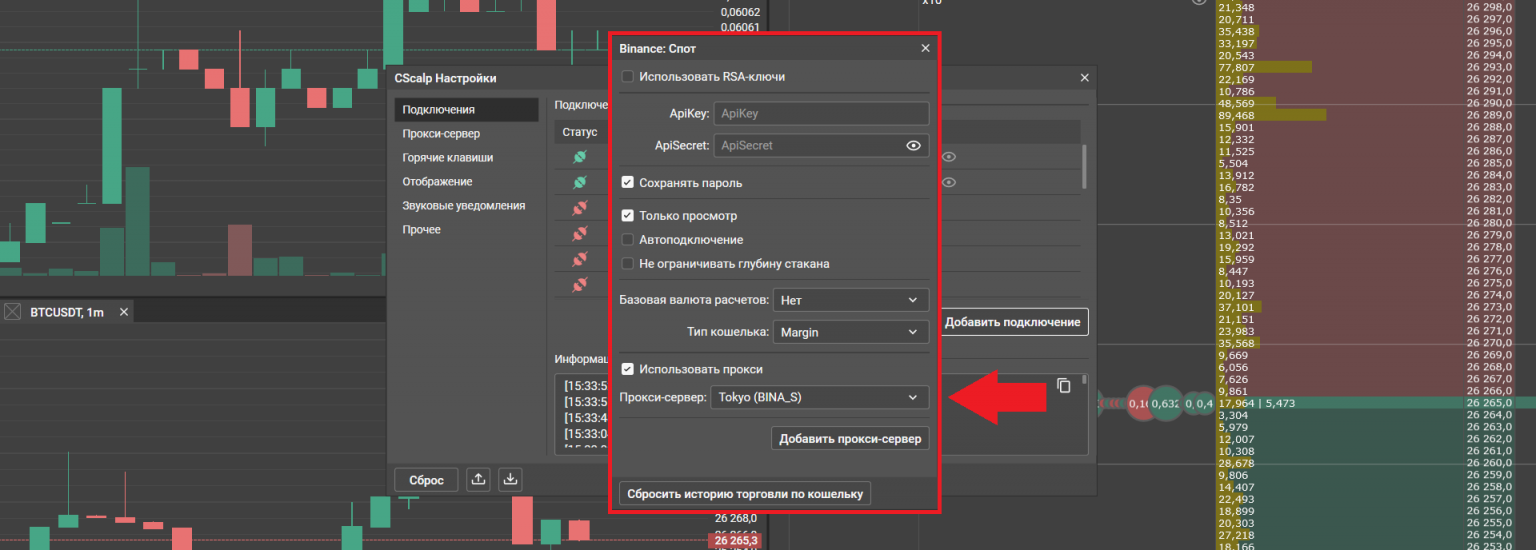Viewport: 1536px width, 550px height.
Task: Show the ApiSecret value with eye icon
Action: tap(913, 146)
